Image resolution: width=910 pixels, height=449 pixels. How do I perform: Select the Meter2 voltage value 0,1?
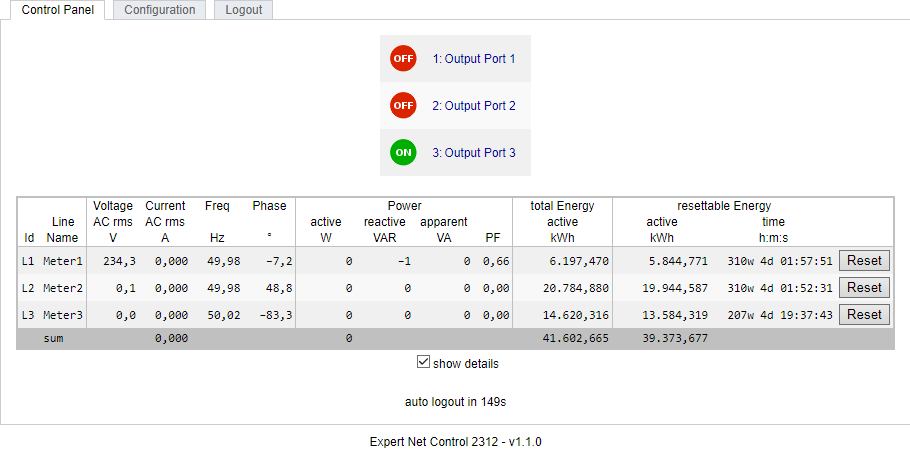(126, 288)
